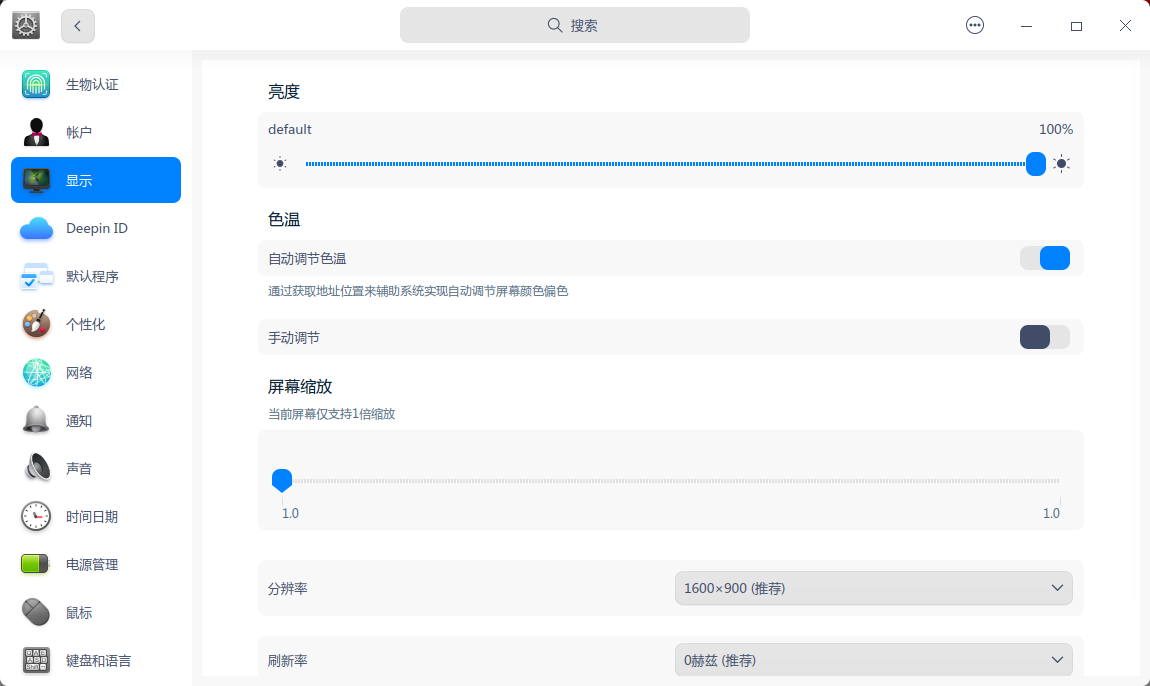This screenshot has width=1150, height=686.
Task: Enable manual color temperature adjustment switch
Action: pyautogui.click(x=1044, y=337)
